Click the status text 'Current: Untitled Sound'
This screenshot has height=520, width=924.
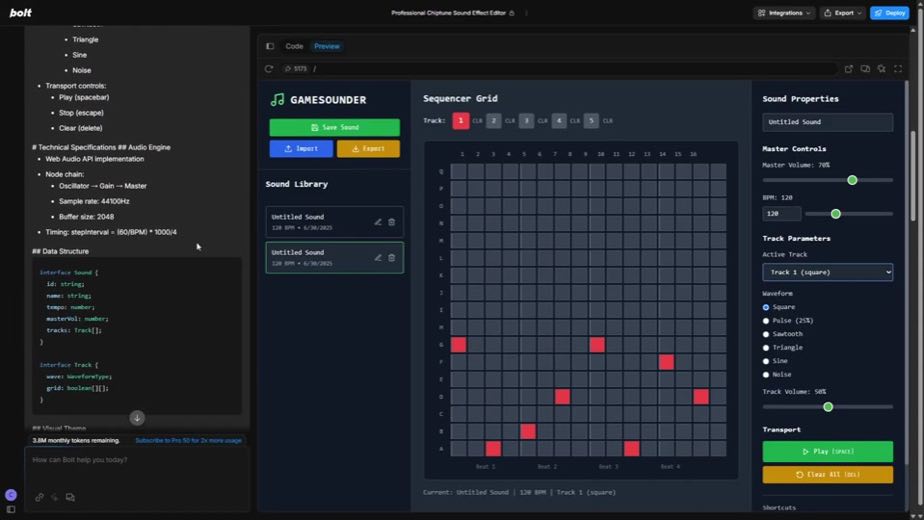tap(466, 492)
